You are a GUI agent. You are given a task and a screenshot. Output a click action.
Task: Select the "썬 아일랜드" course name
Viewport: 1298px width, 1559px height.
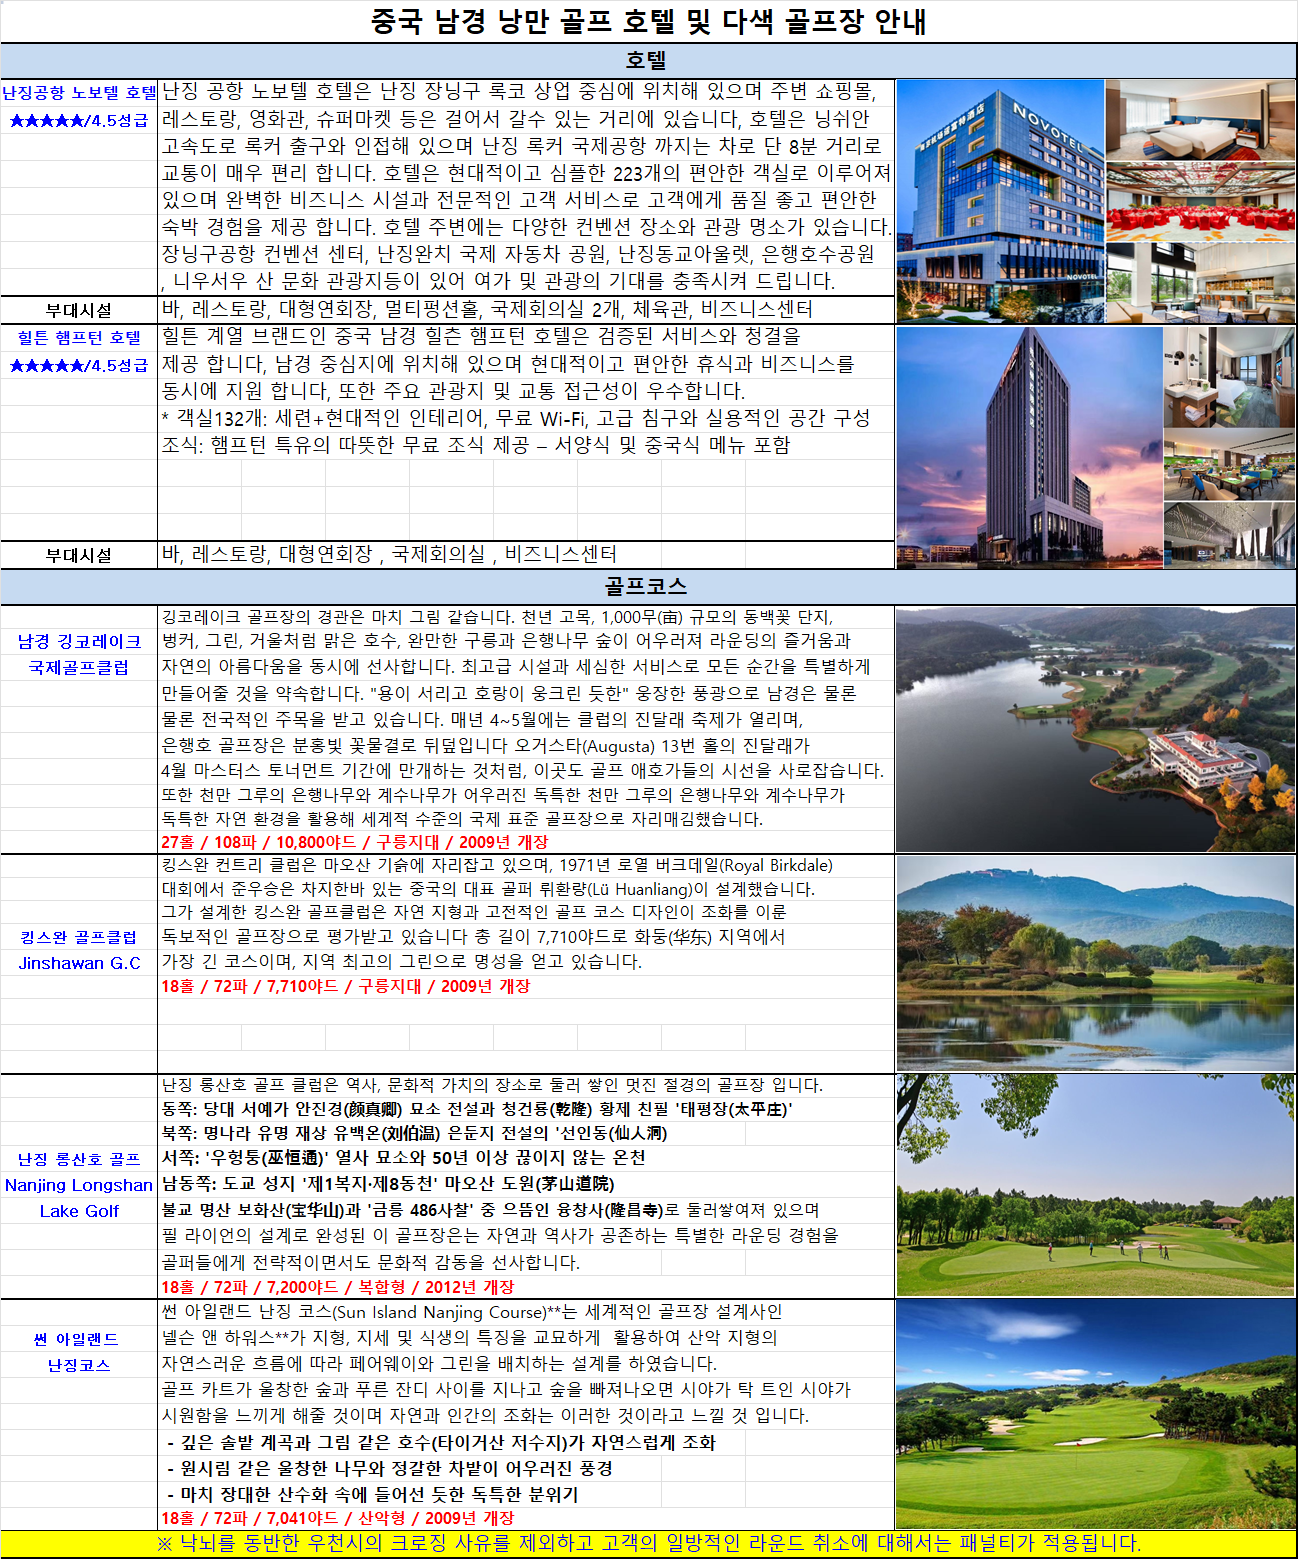click(76, 1339)
